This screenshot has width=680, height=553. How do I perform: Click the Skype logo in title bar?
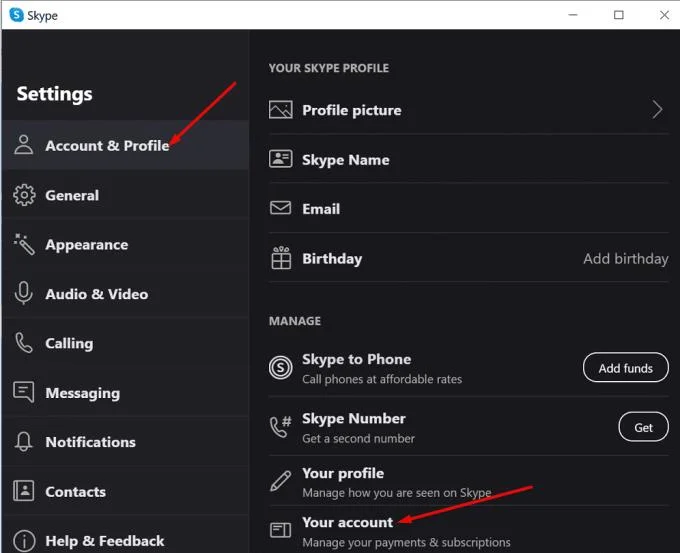click(16, 15)
